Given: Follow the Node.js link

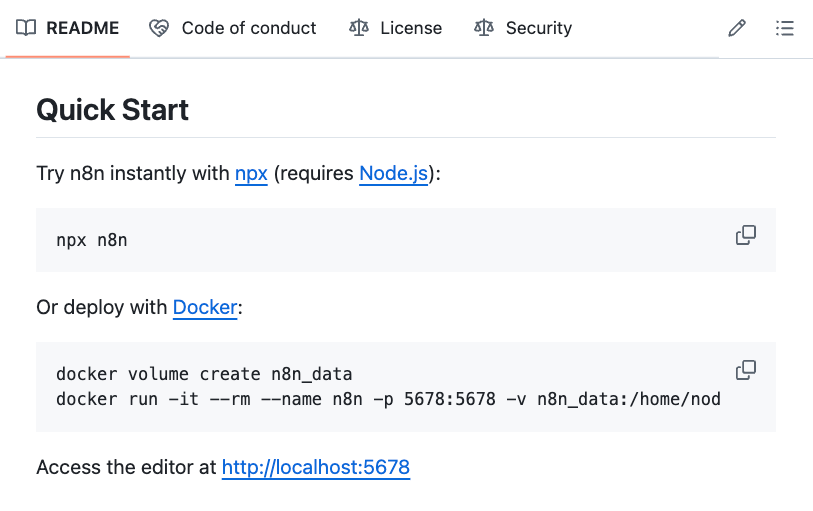Looking at the screenshot, I should click(x=394, y=174).
